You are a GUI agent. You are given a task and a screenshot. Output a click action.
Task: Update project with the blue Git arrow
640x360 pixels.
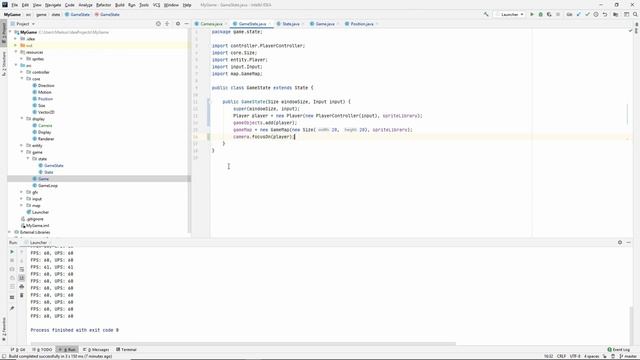point(578,14)
